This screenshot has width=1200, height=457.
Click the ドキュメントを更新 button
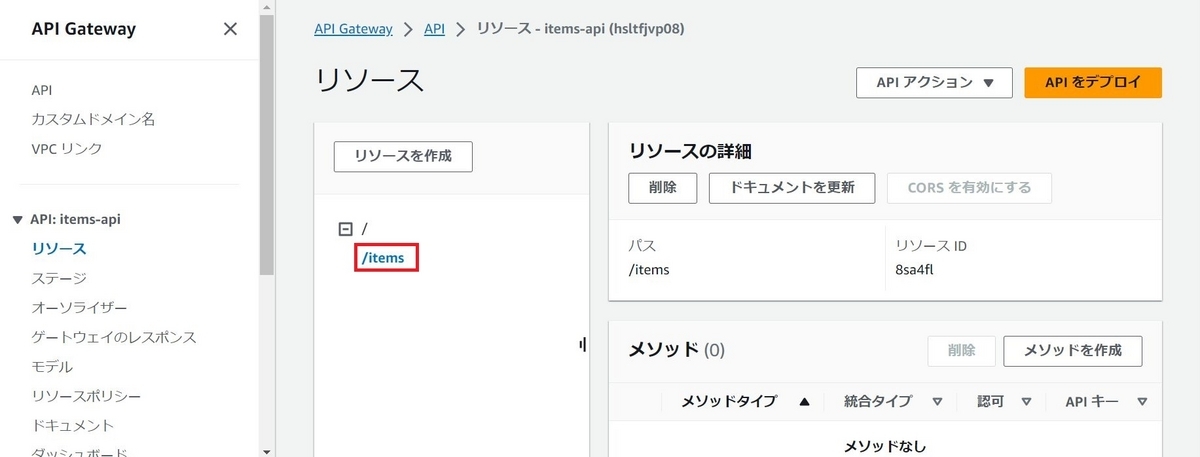(792, 188)
